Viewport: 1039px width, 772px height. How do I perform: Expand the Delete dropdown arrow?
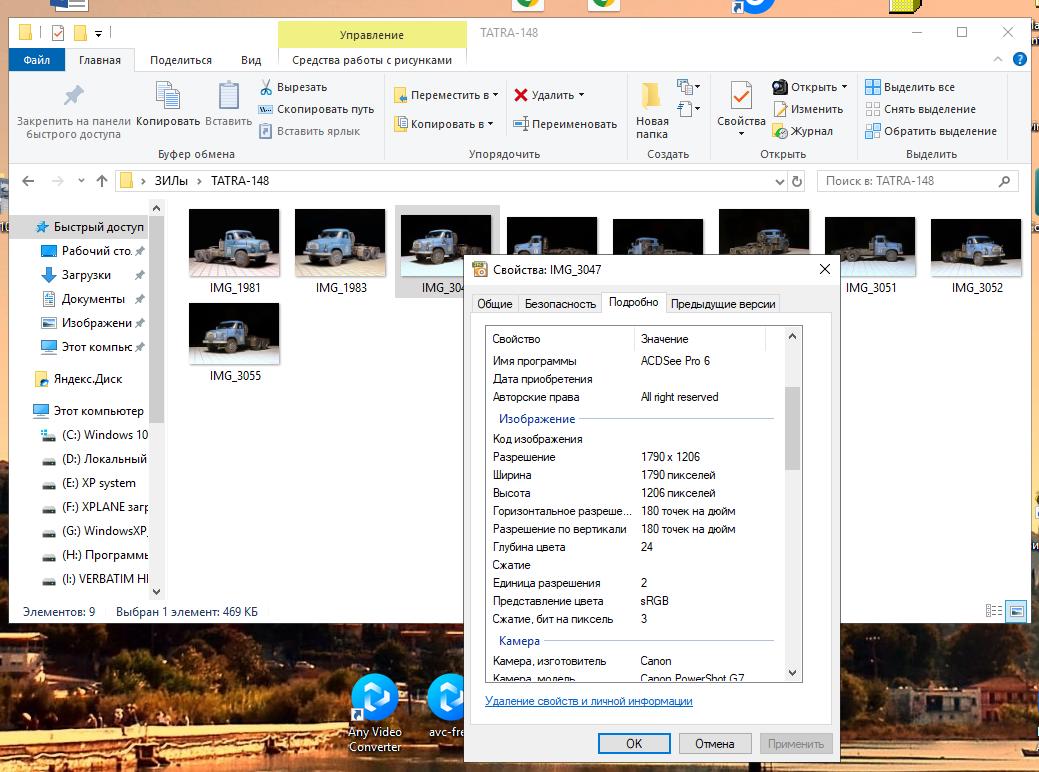coord(581,96)
